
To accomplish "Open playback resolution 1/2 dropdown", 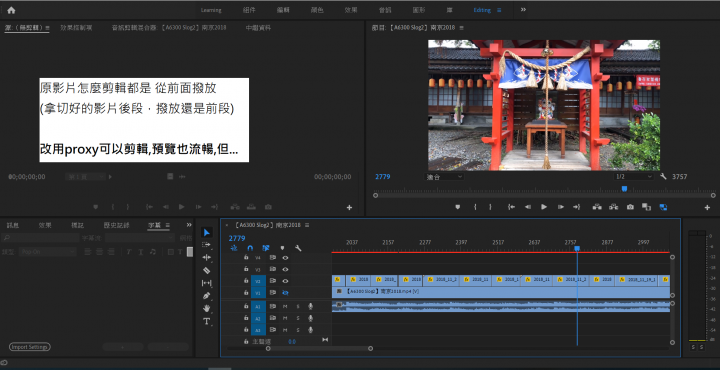I will (x=634, y=177).
